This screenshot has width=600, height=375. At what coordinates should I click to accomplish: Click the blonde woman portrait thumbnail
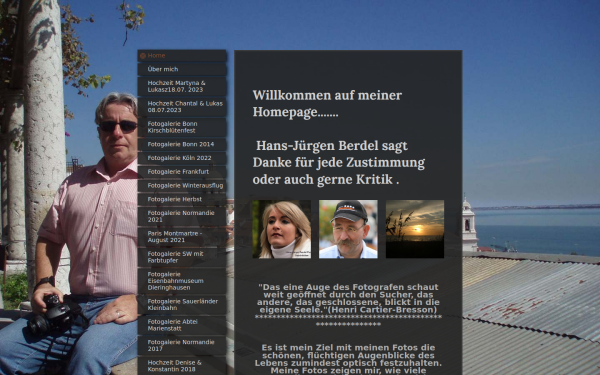point(282,229)
